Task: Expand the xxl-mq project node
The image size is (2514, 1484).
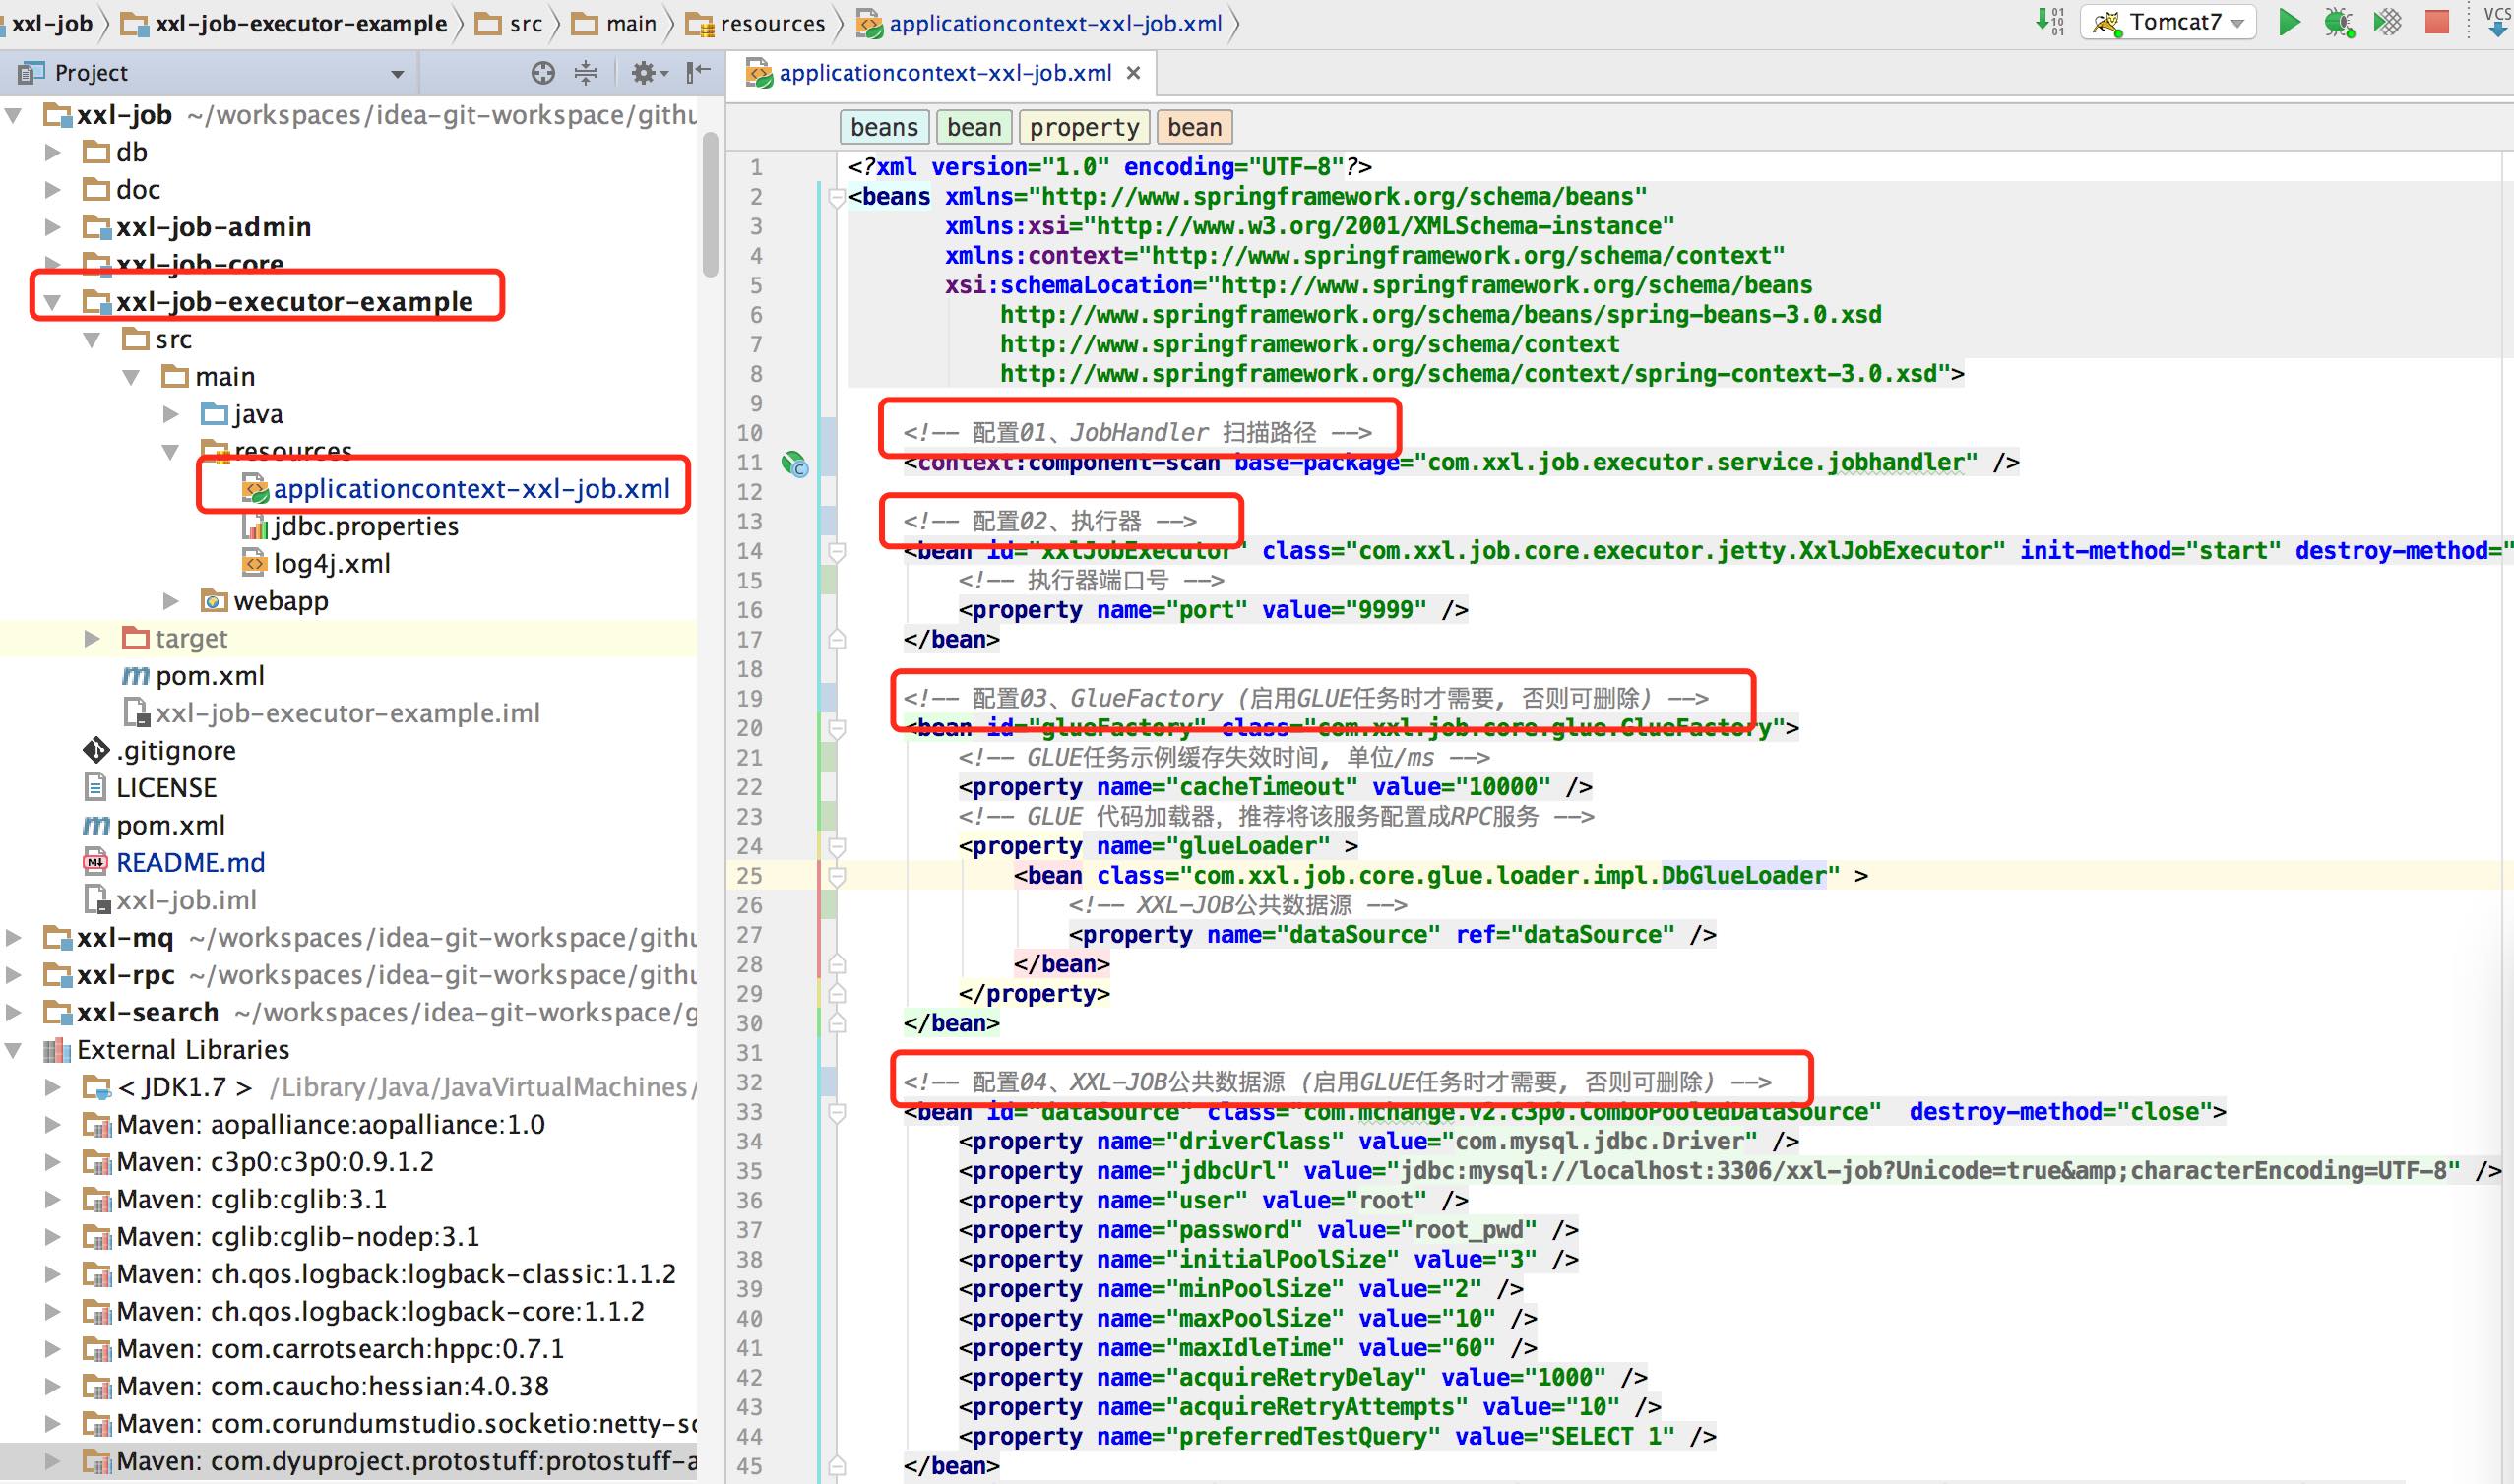Action: tap(14, 937)
